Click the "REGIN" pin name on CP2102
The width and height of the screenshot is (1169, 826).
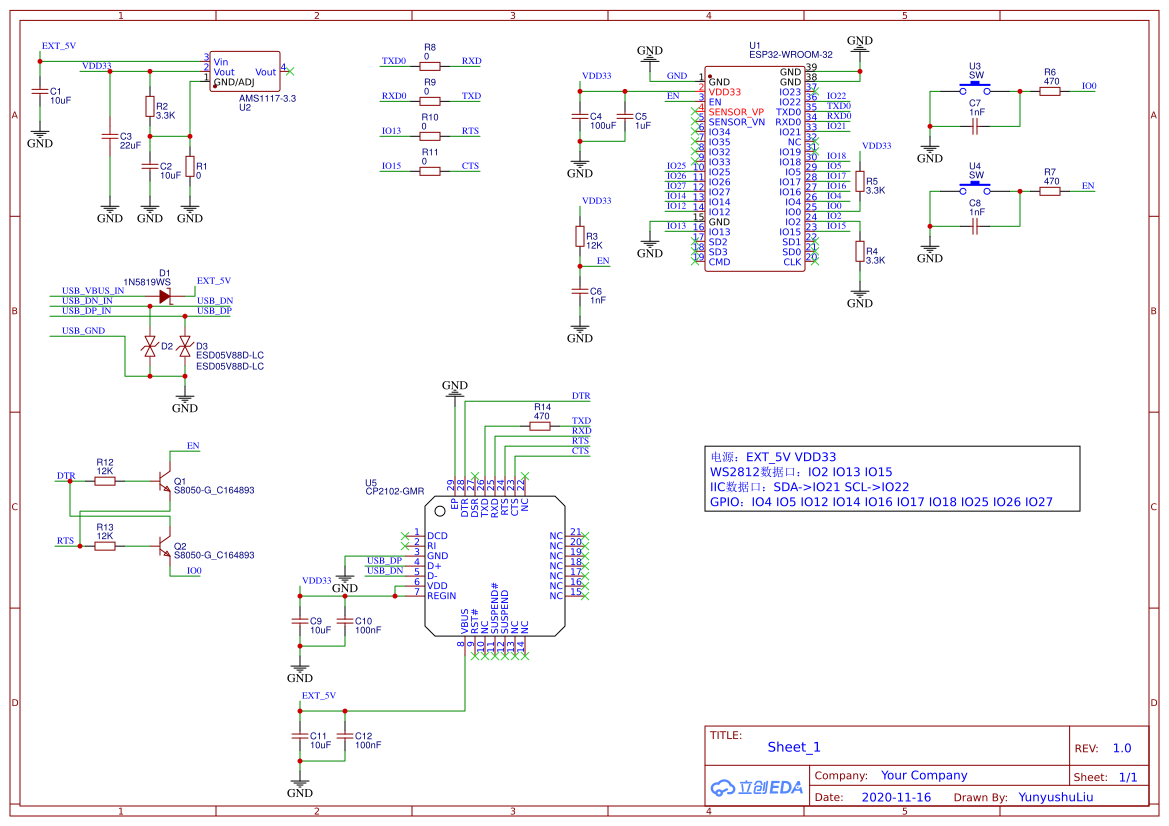(x=441, y=596)
